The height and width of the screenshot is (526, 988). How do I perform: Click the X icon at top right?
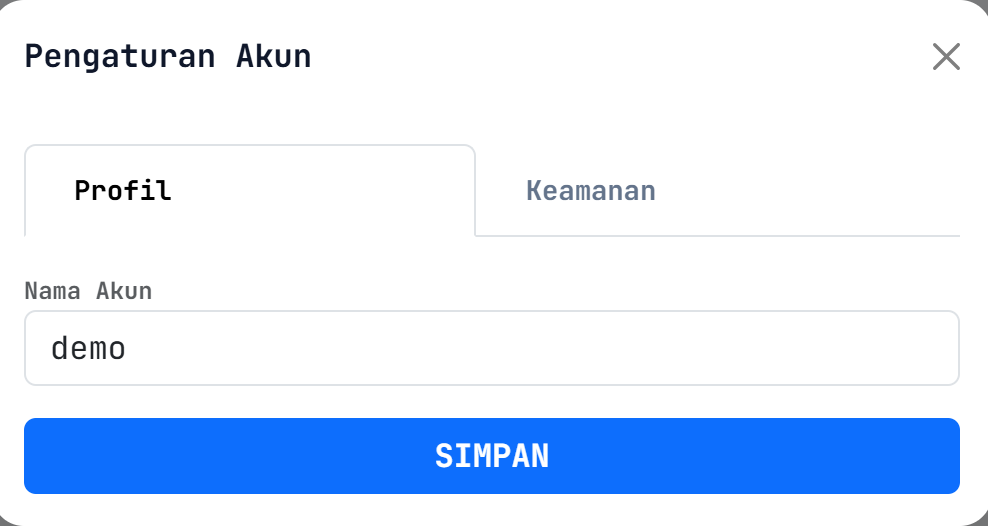point(945,57)
